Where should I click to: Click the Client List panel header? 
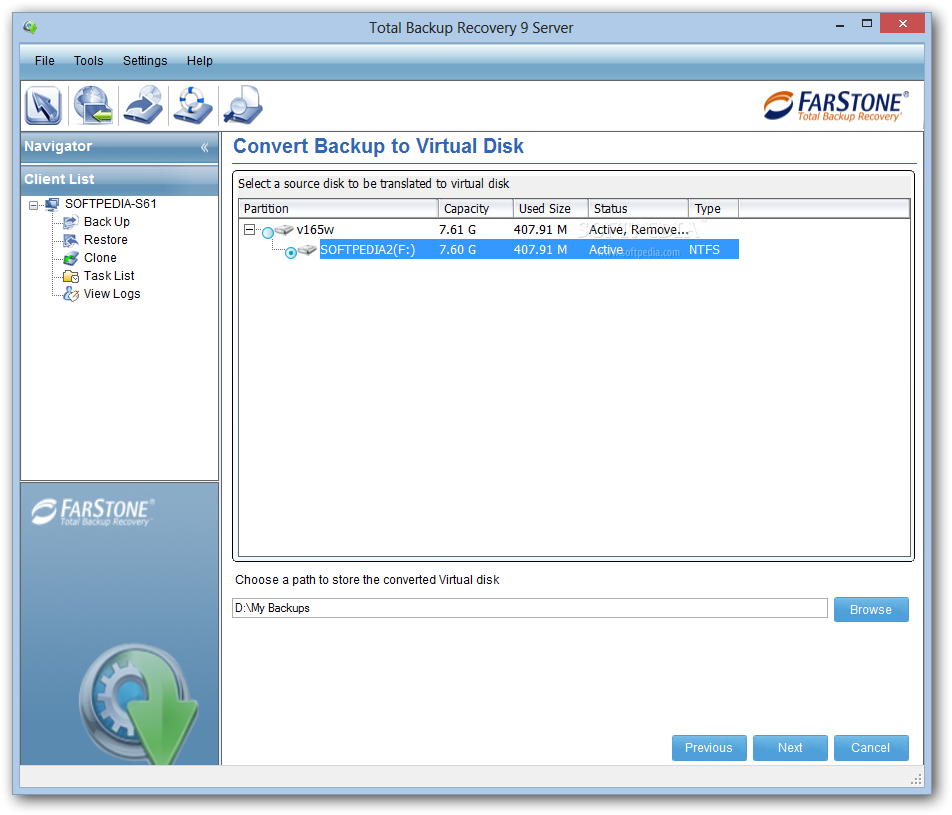click(120, 179)
